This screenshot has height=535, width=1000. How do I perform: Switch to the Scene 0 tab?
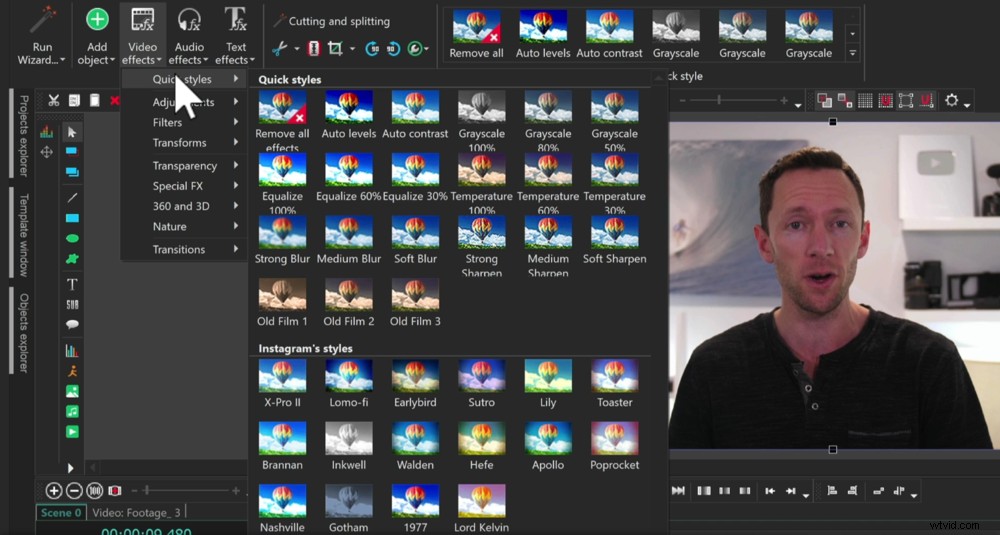[x=61, y=512]
